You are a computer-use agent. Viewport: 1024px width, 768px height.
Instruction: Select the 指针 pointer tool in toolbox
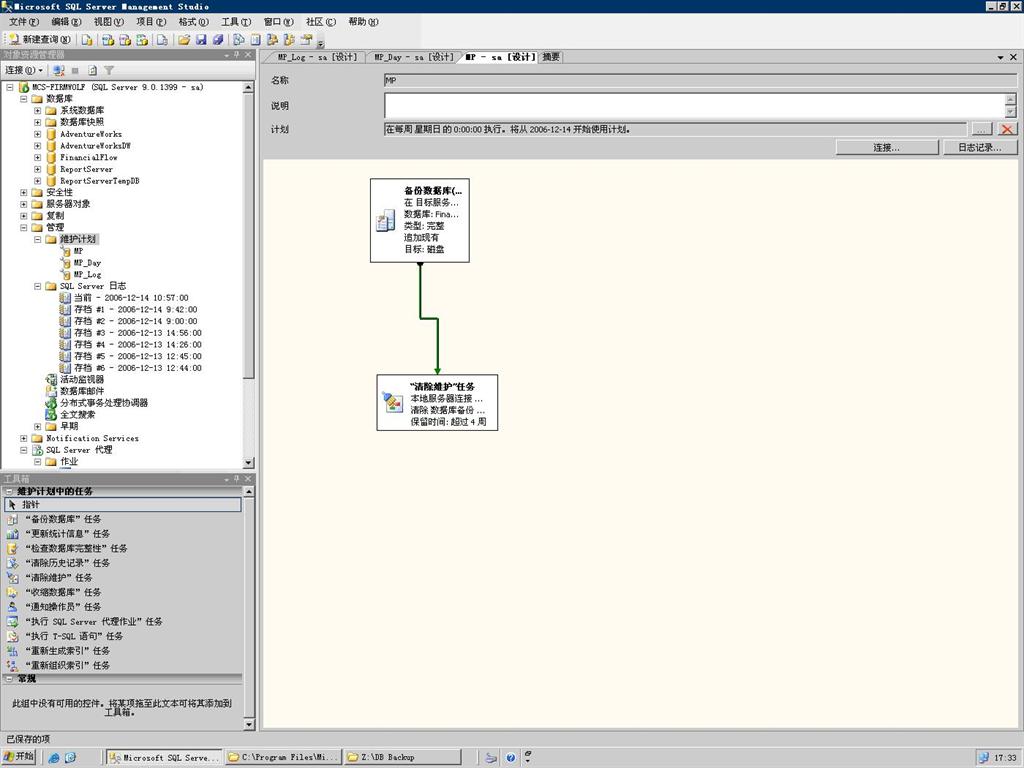(123, 505)
